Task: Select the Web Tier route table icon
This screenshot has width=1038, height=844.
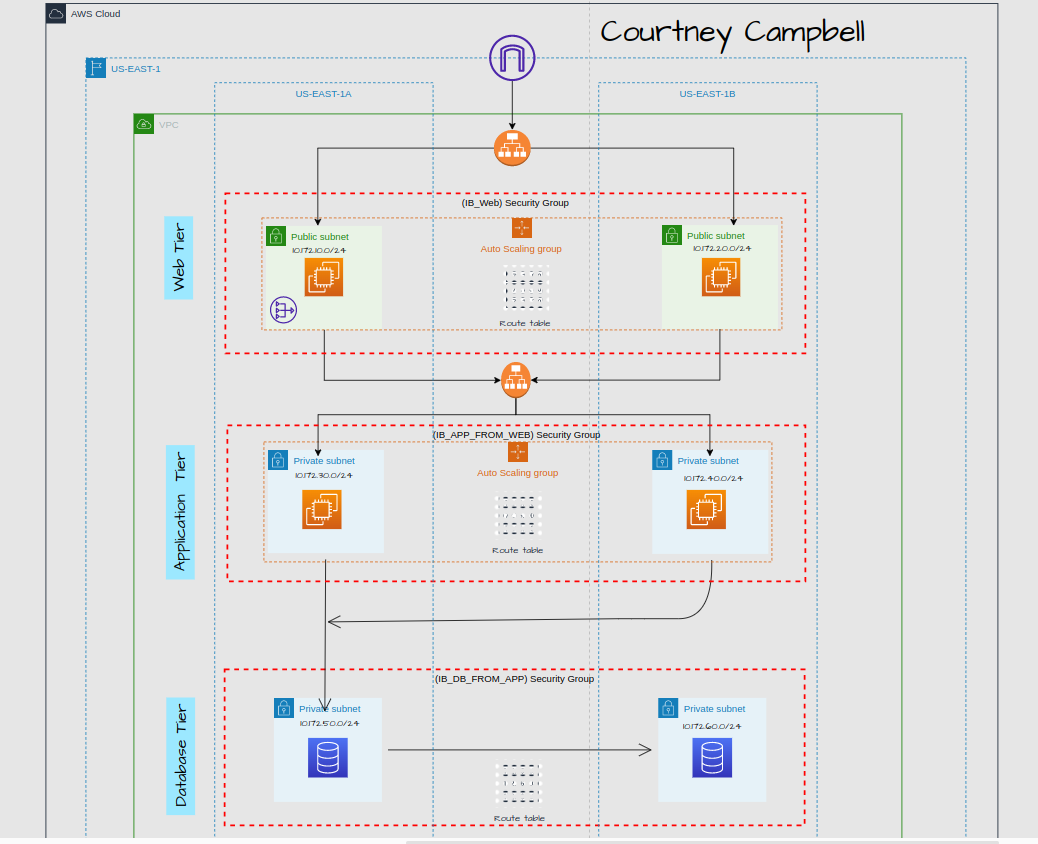Action: (526, 289)
